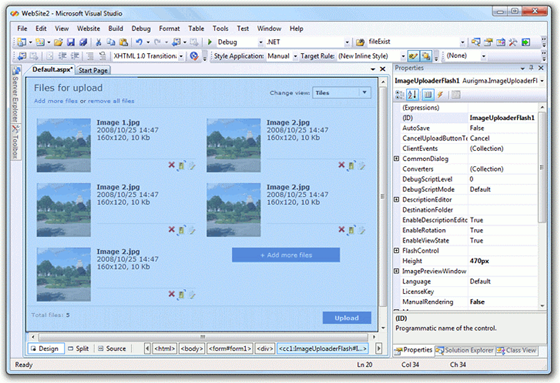Viewport: 560px width, 383px height.
Task: Expand the ImagePreviewWindow property group
Action: pos(396,271)
